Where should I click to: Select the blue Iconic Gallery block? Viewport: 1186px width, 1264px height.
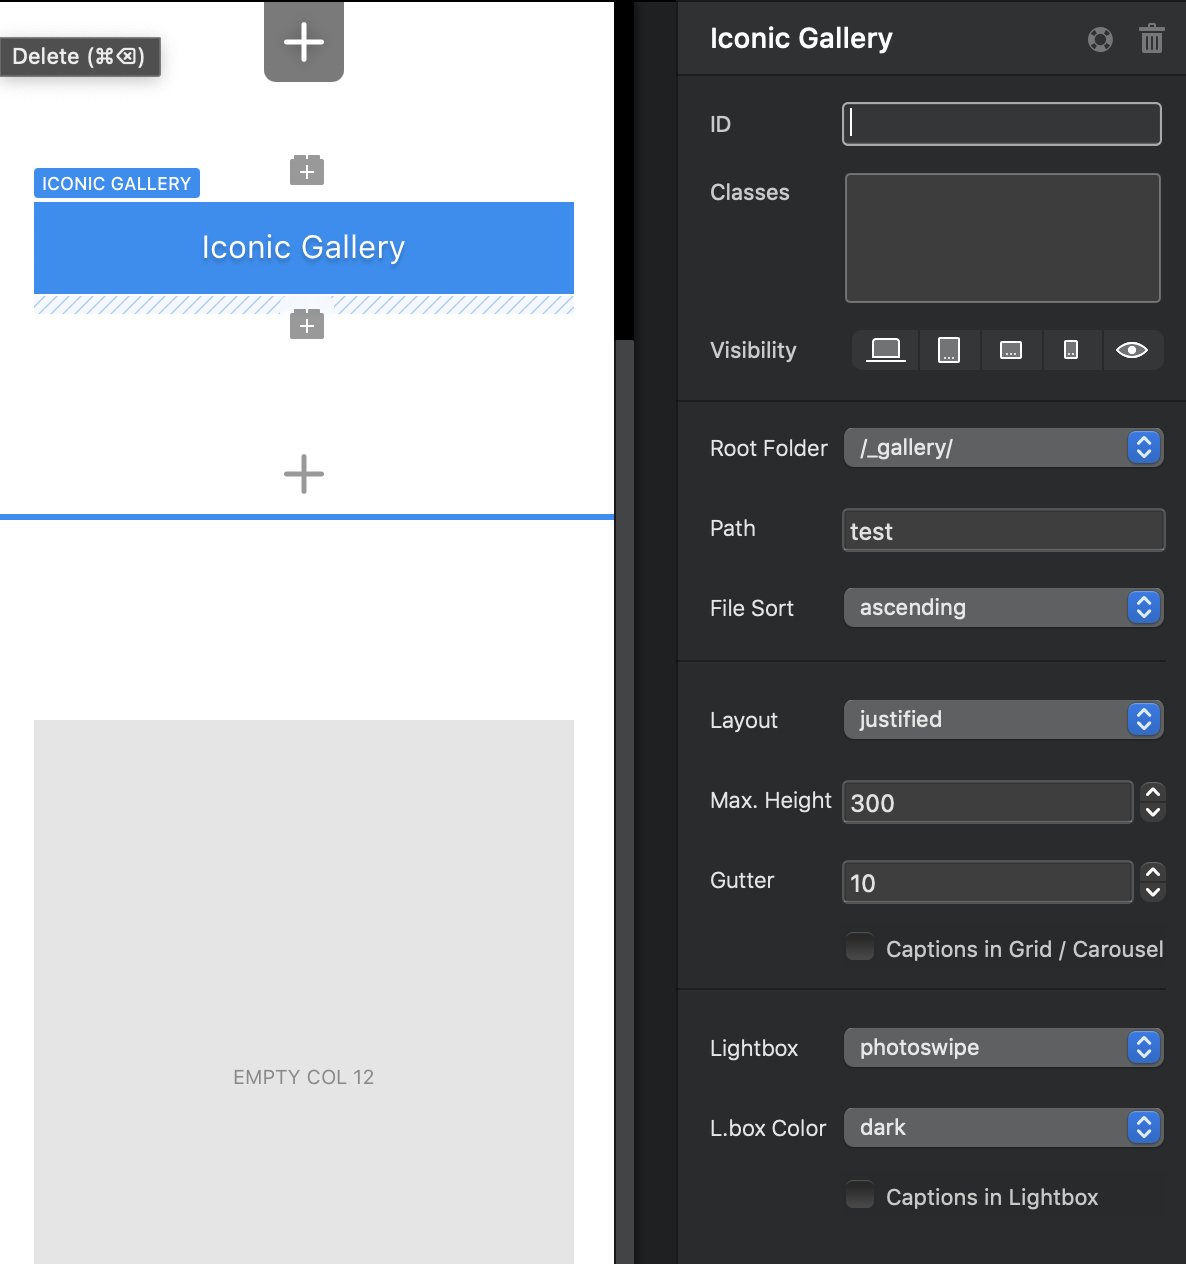304,248
